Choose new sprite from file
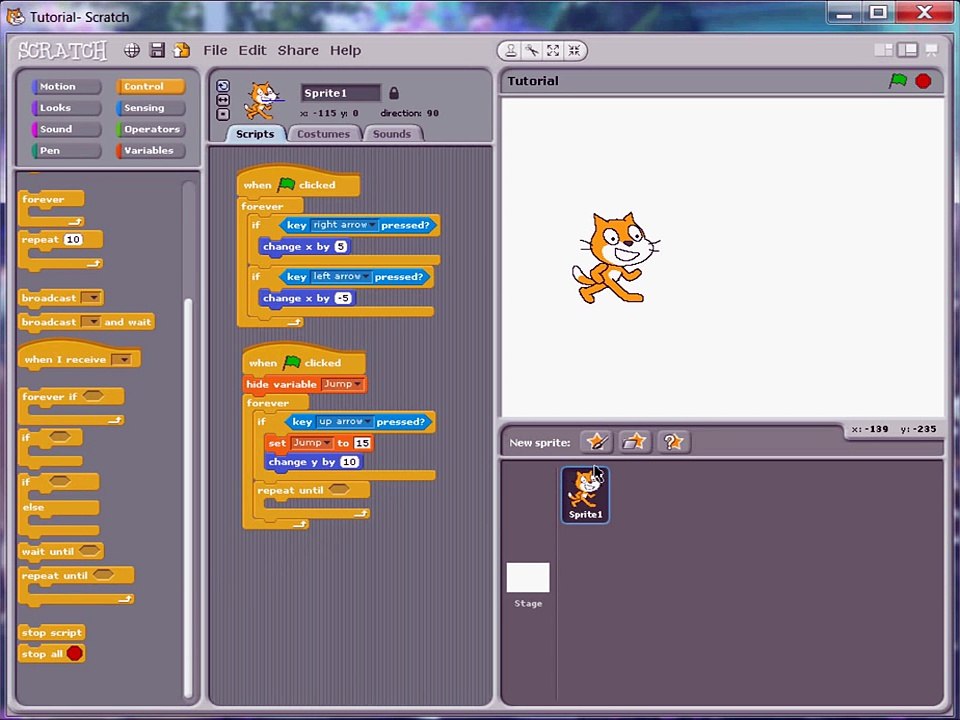960x720 pixels. (634, 441)
